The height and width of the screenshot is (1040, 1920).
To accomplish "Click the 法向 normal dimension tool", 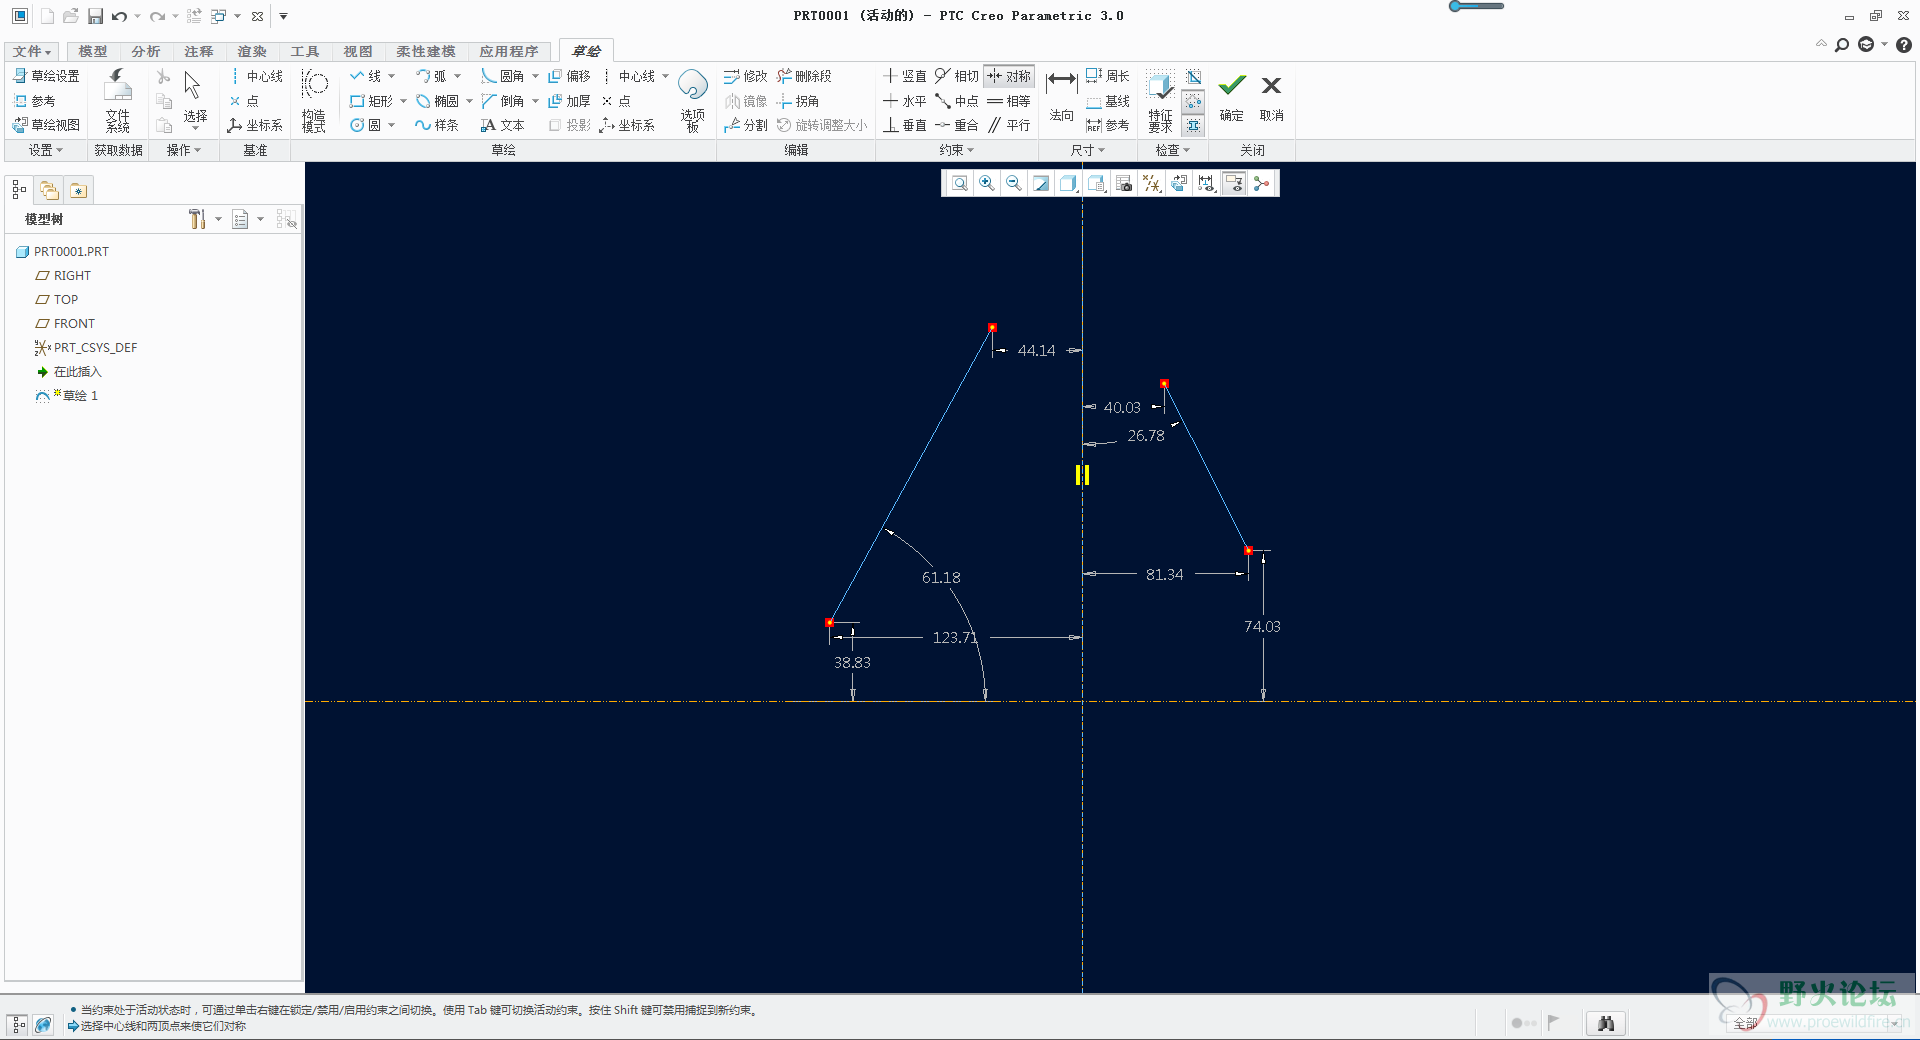I will [x=1061, y=98].
